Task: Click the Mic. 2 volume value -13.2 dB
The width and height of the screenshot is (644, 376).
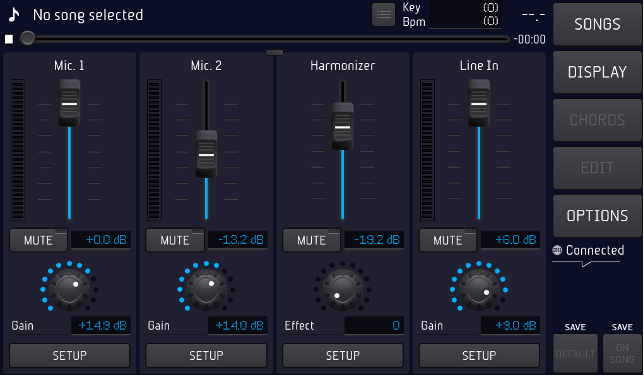Action: pos(238,240)
